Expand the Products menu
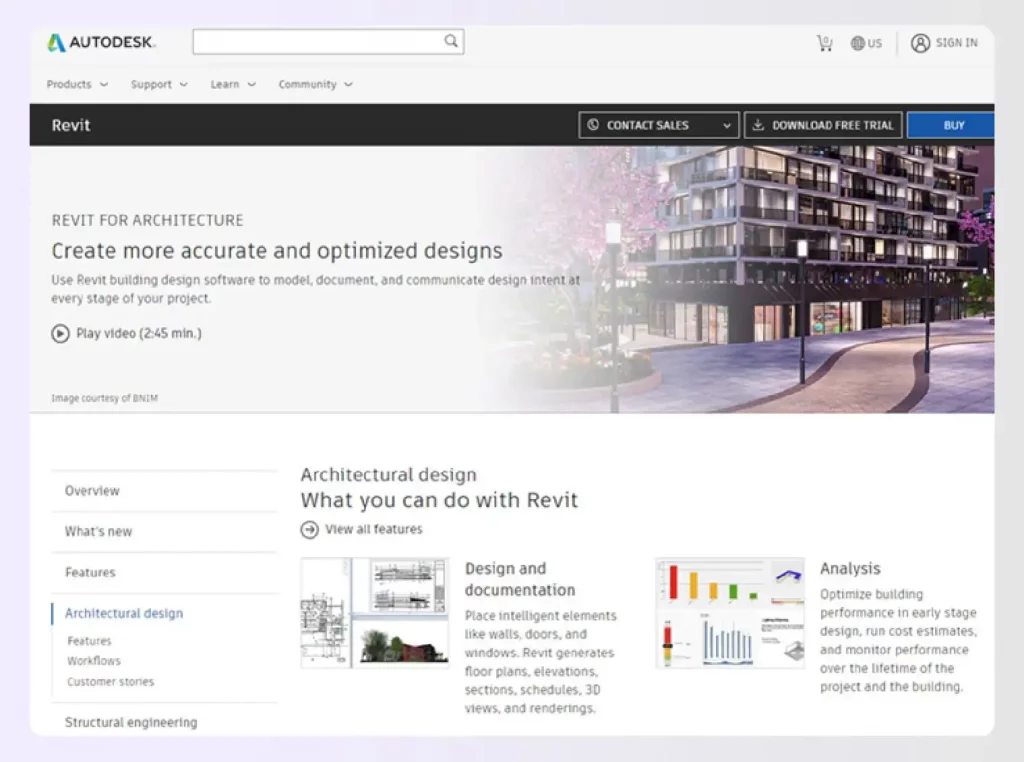Viewport: 1024px width, 762px height. (x=77, y=85)
